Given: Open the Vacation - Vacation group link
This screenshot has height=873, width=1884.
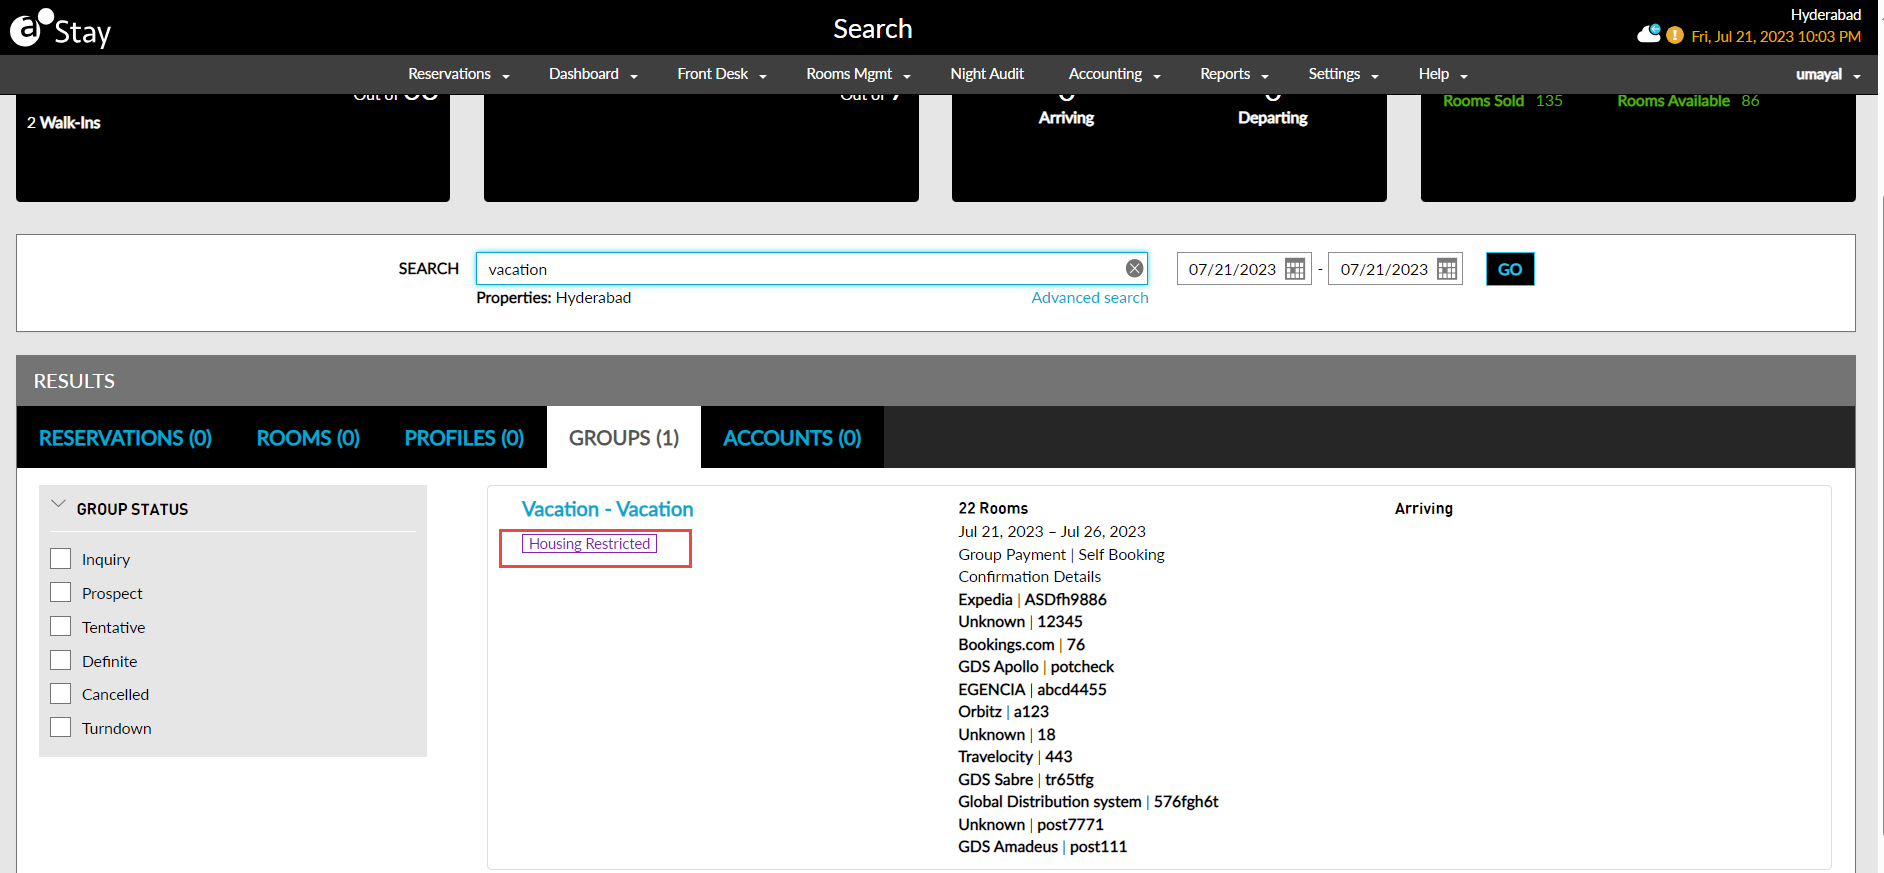Looking at the screenshot, I should click(607, 509).
